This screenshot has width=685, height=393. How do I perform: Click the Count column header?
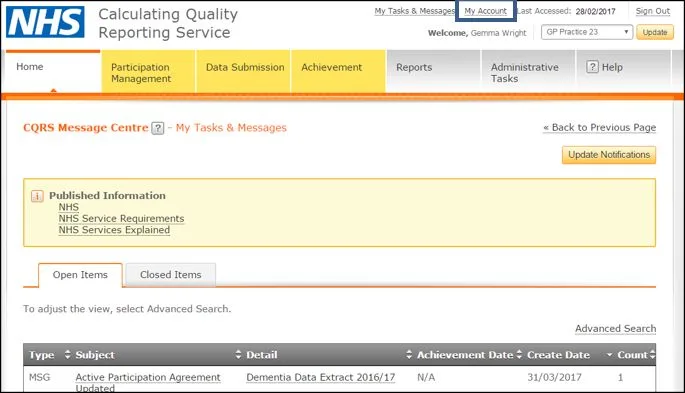pos(632,355)
